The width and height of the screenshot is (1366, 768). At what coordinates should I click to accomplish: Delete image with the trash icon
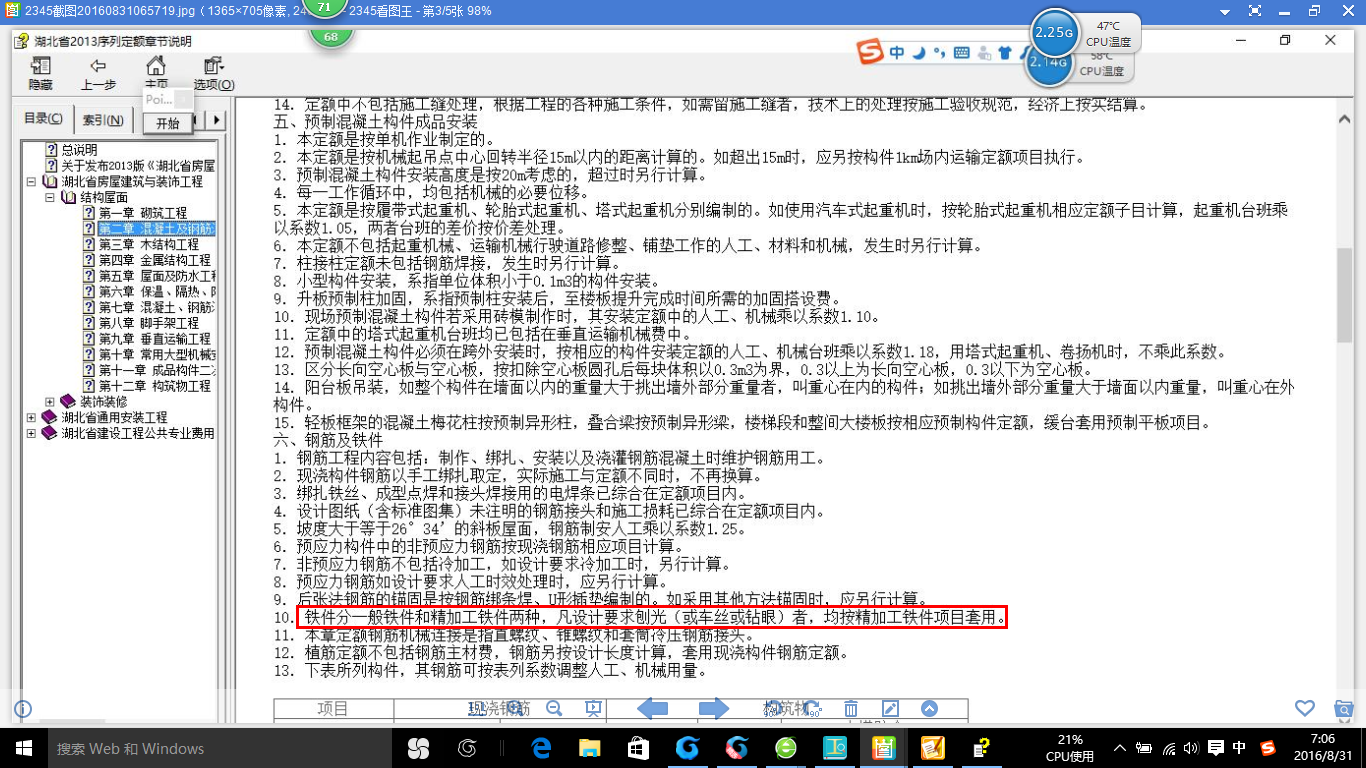click(851, 708)
